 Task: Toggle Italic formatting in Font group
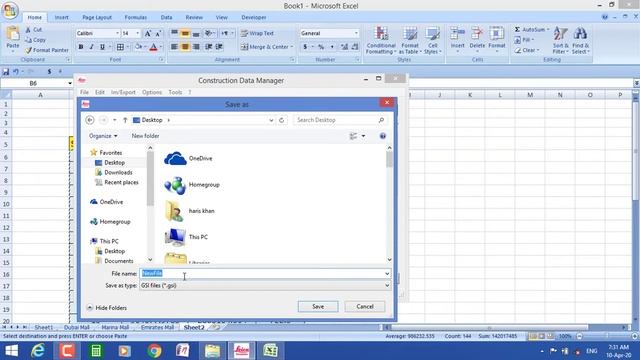[91, 47]
